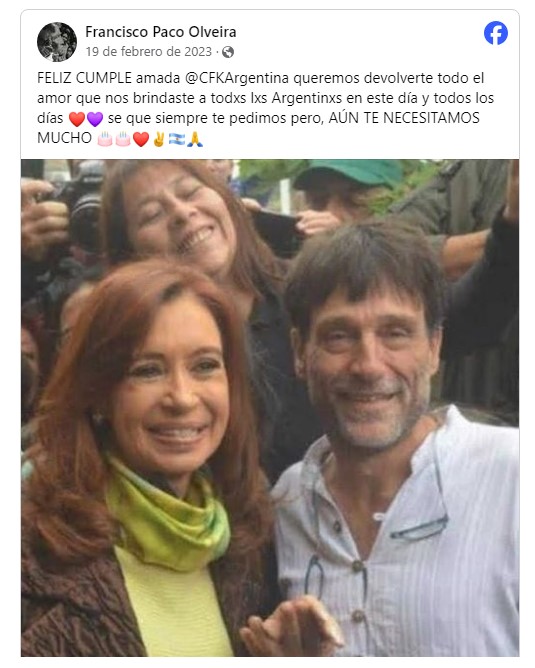Click the Argentina flag emoji
The image size is (535, 668).
click(x=177, y=139)
